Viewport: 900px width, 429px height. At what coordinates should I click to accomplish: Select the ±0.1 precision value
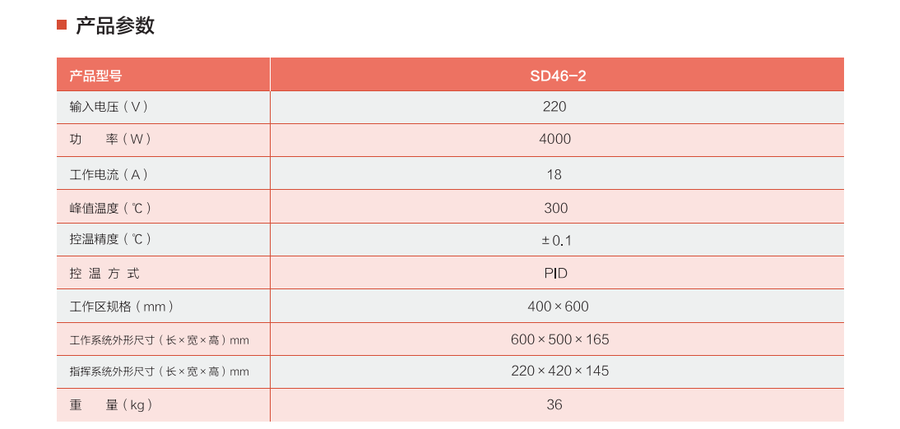pos(556,241)
